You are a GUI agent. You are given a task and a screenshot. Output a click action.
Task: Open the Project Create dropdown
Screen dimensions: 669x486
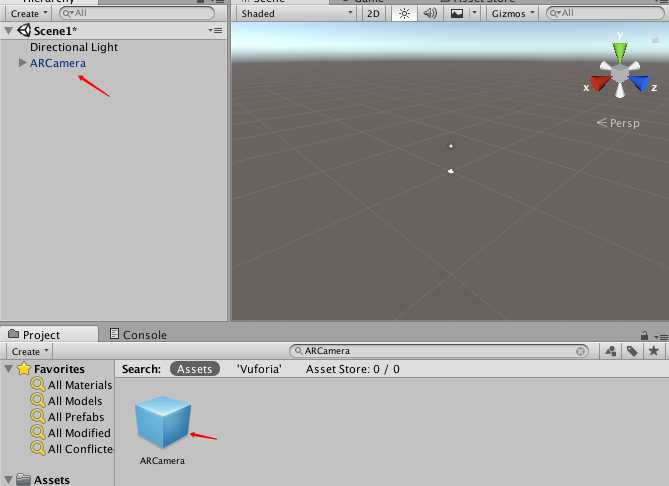[x=30, y=352]
